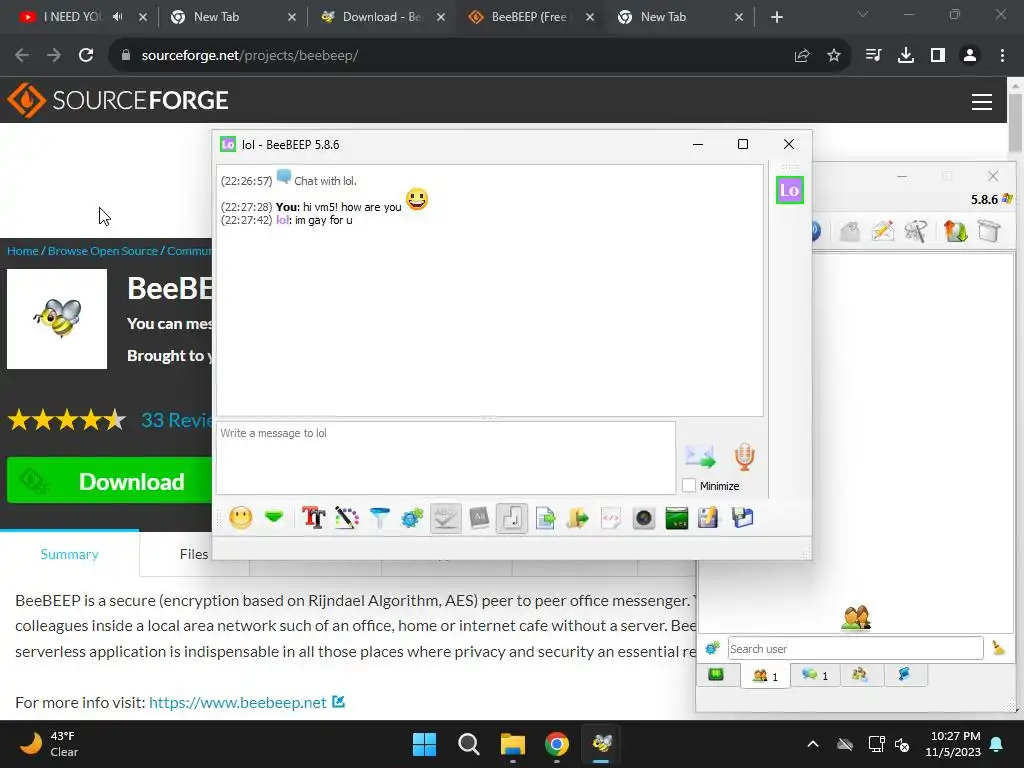This screenshot has height=768, width=1024.
Task: Open the Summary tab on SourceForge page
Action: tap(69, 554)
